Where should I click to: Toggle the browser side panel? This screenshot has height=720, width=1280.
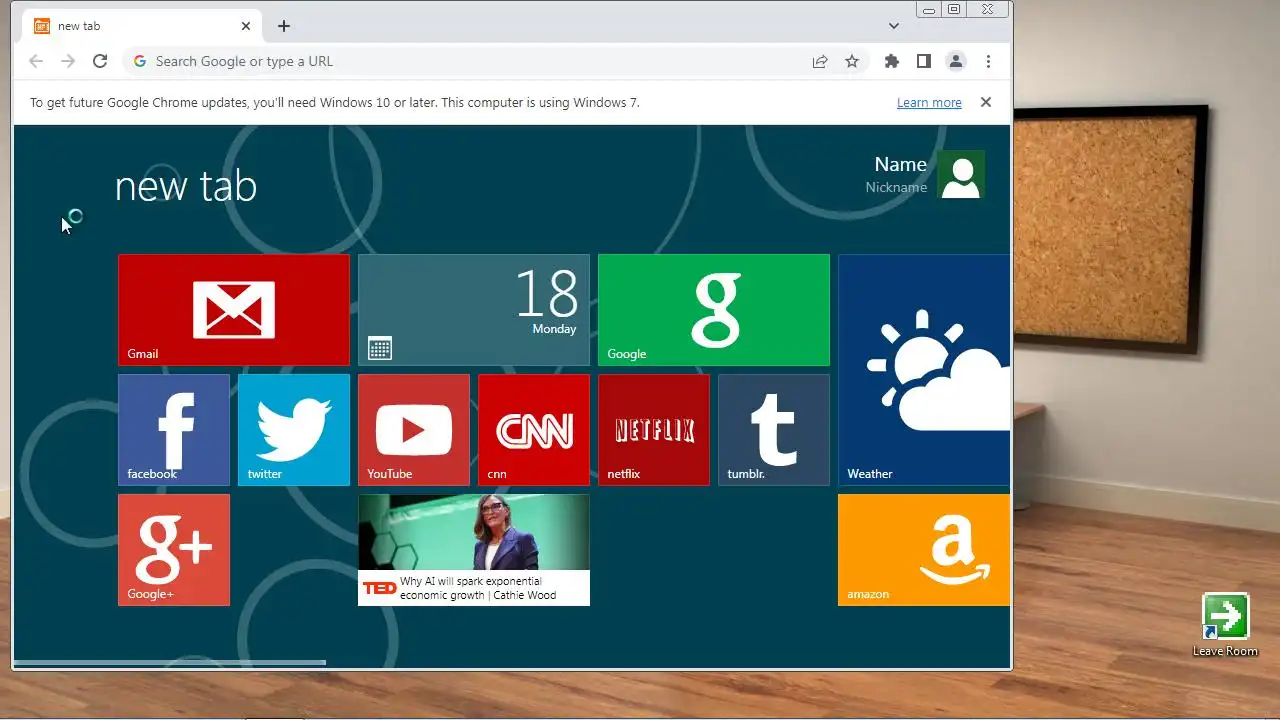click(924, 61)
